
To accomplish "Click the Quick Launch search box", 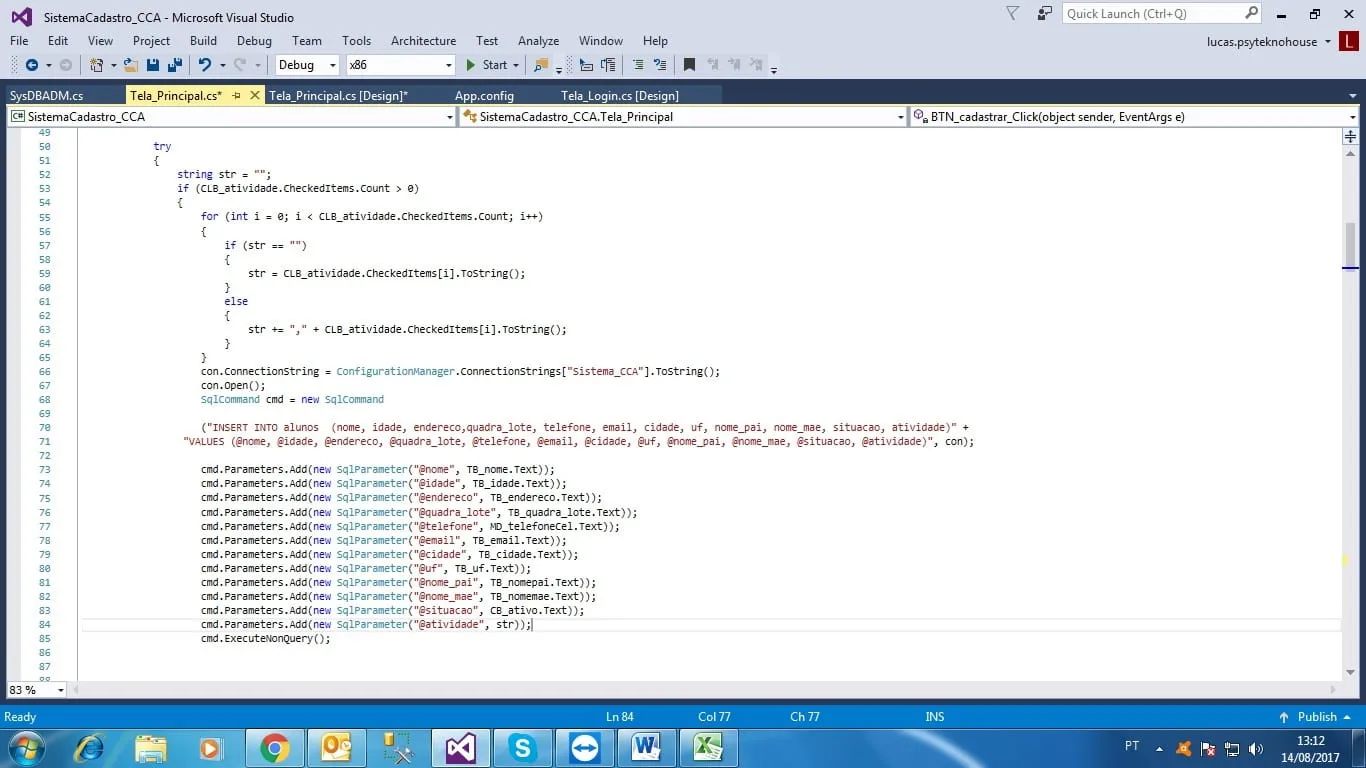I will point(1152,14).
